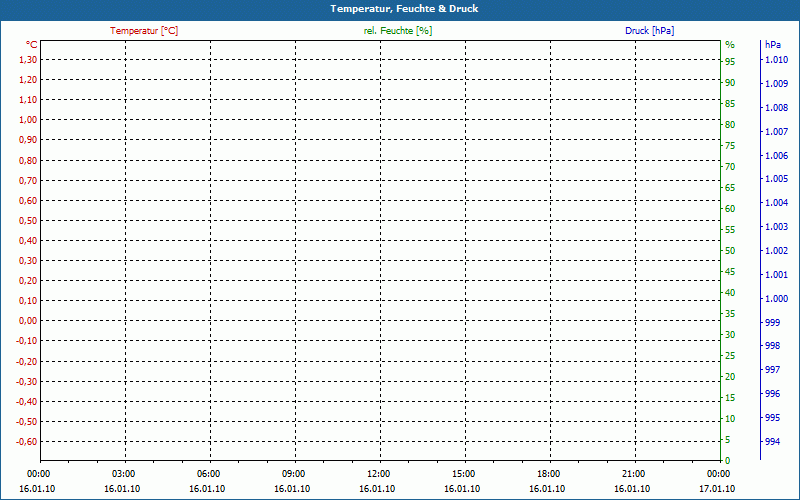Select the red 'Temperatur [°C]' legend label
The width and height of the screenshot is (800, 500).
point(144,31)
